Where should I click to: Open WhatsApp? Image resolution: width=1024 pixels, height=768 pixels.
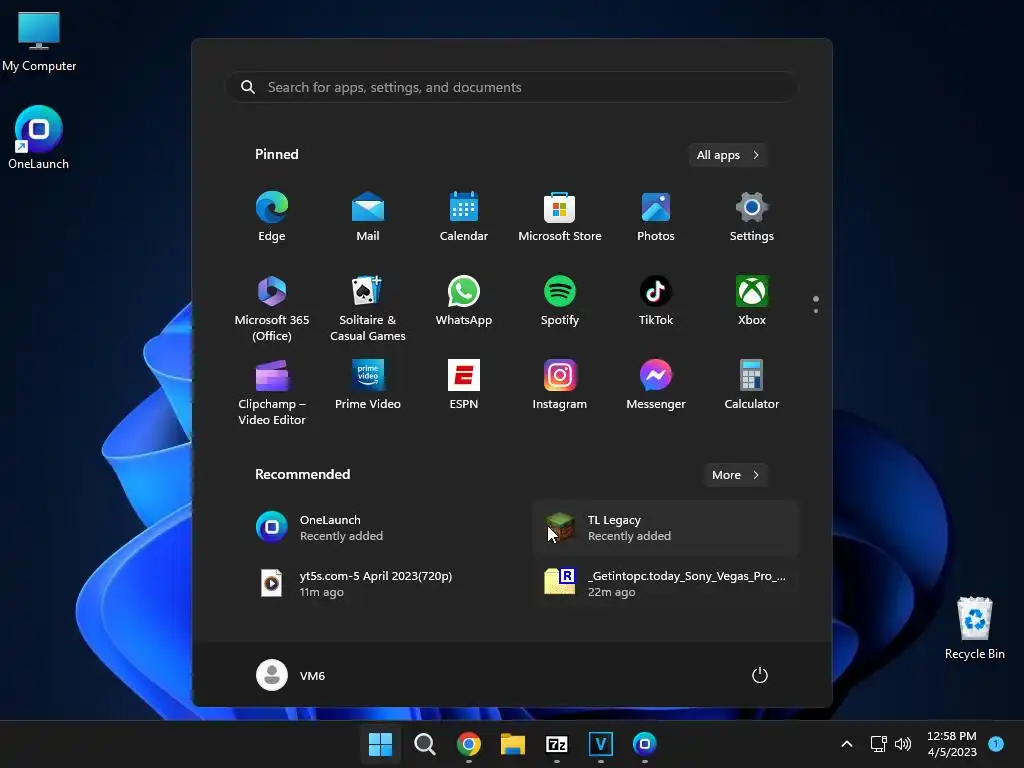pyautogui.click(x=464, y=301)
